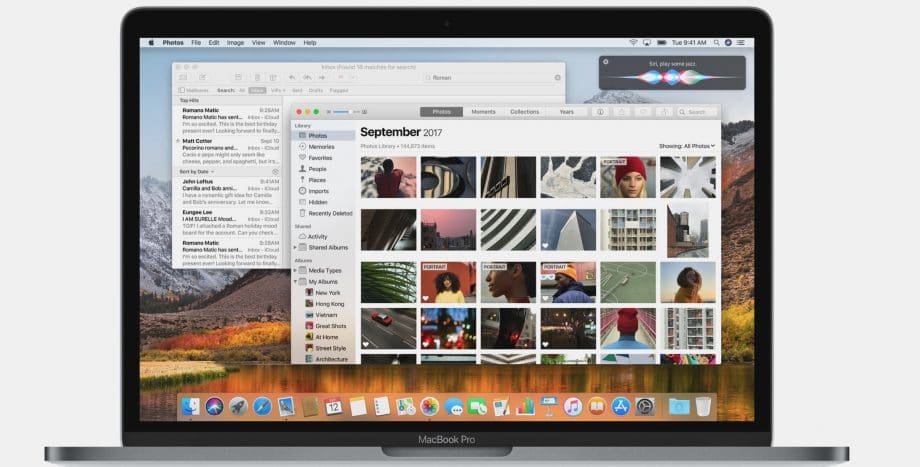Clear the Mail search field
Image resolution: width=920 pixels, height=467 pixels.
coord(557,77)
